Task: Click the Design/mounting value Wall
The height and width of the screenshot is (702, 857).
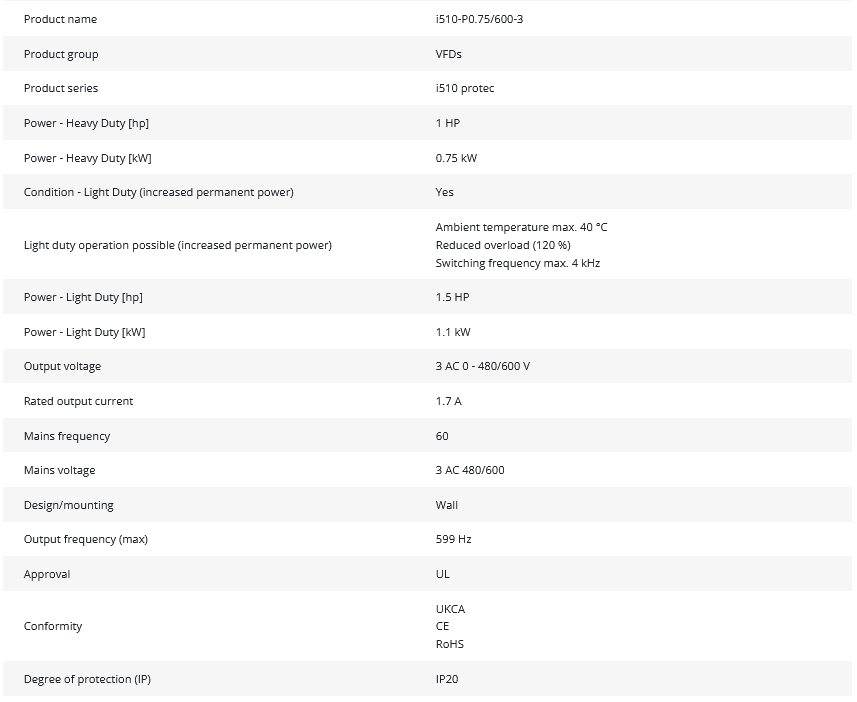Action: tap(447, 505)
